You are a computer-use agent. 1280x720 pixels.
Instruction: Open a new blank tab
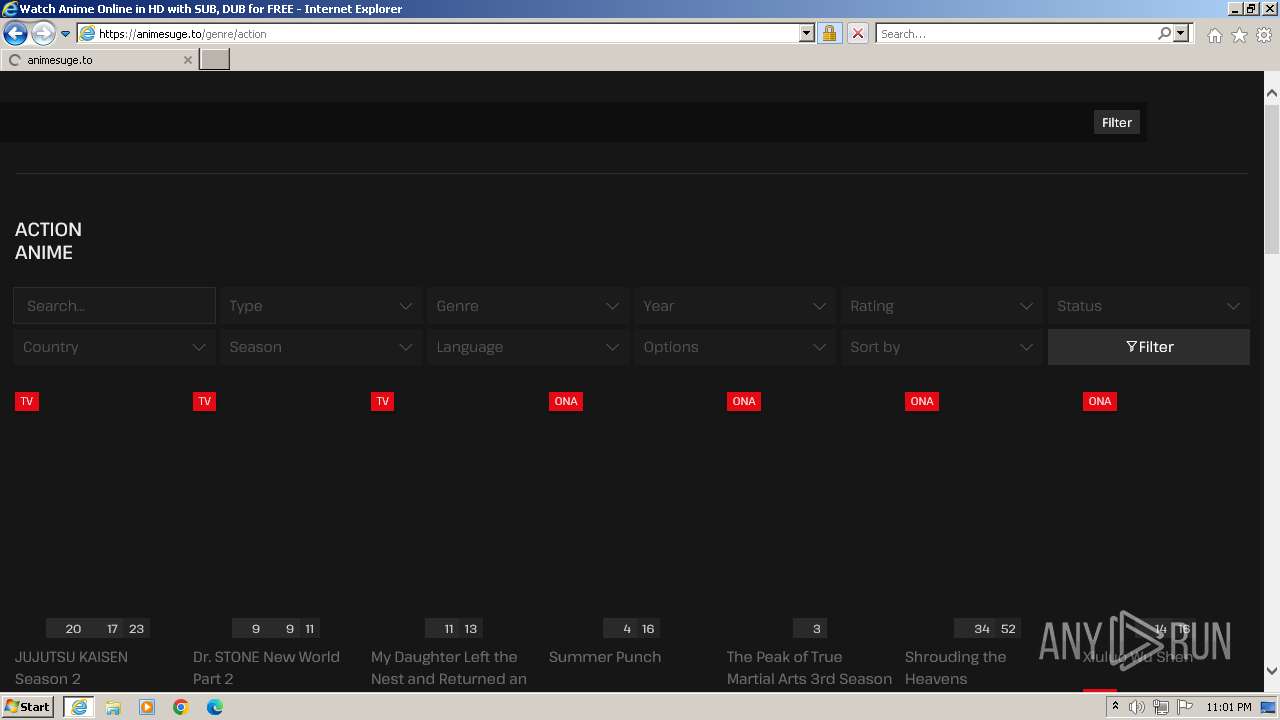pyautogui.click(x=215, y=60)
